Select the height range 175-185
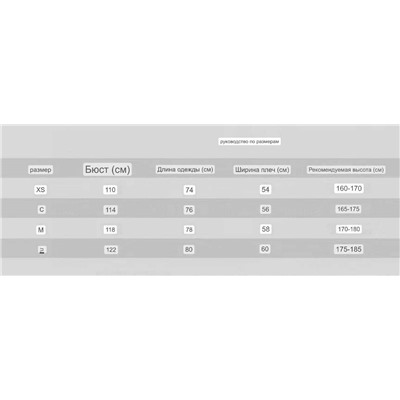The width and height of the screenshot is (400, 400). coord(349,249)
